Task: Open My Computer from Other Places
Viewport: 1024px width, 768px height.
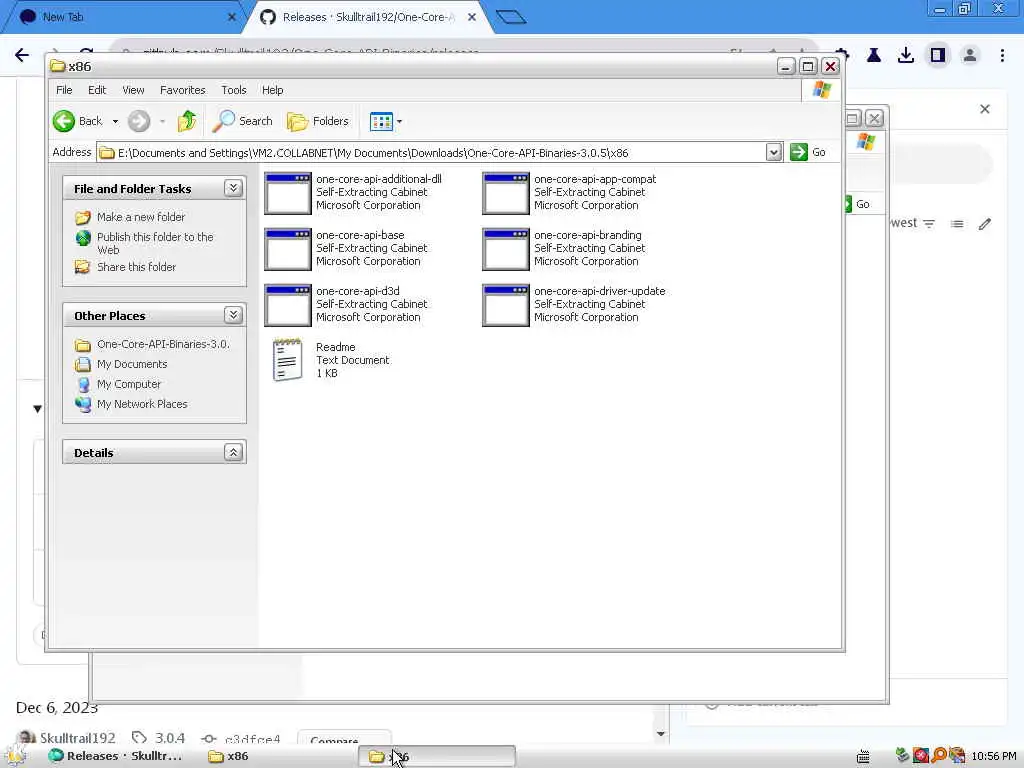Action: (129, 384)
